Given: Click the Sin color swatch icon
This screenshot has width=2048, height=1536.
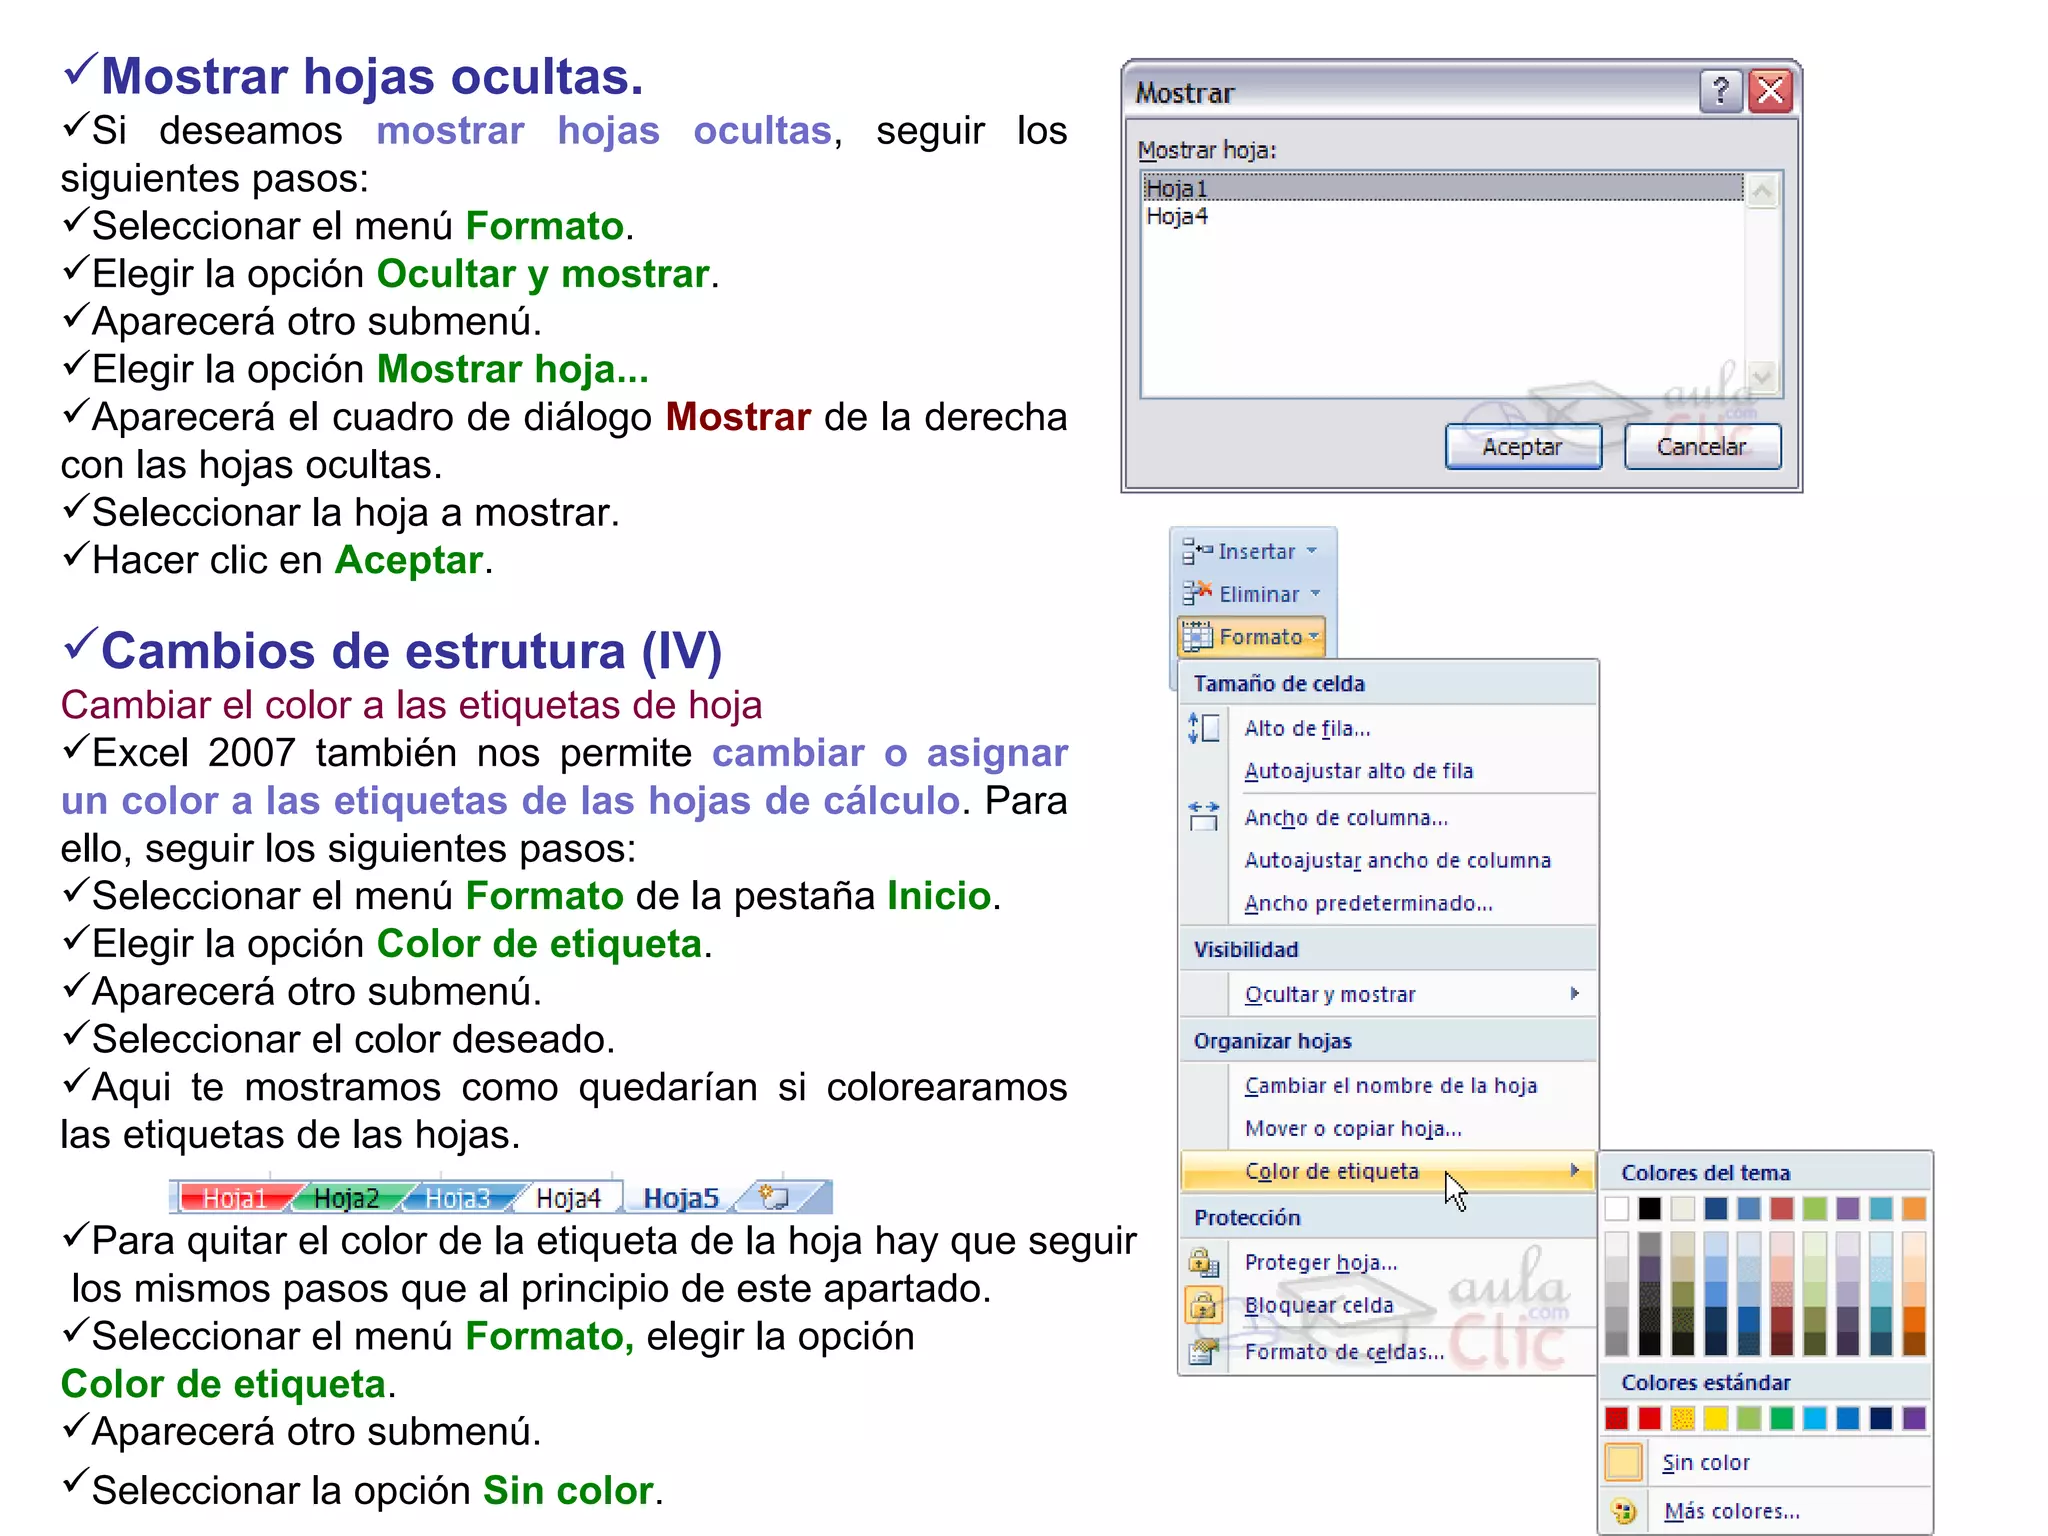Looking at the screenshot, I should (x=1624, y=1462).
